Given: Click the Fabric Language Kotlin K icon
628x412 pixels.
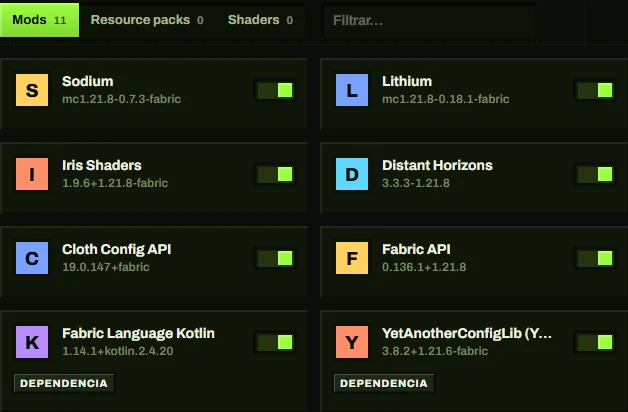Looking at the screenshot, I should tap(32, 342).
